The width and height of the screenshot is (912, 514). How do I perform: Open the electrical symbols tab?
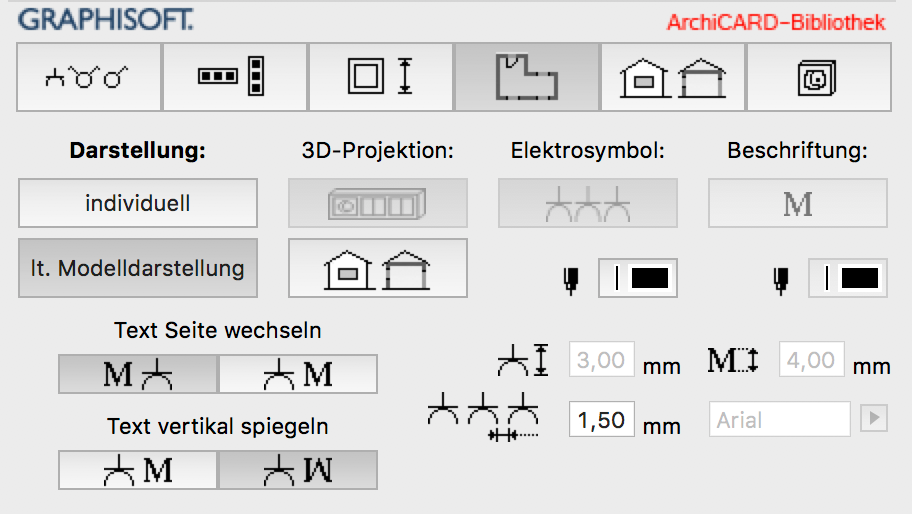click(x=89, y=77)
